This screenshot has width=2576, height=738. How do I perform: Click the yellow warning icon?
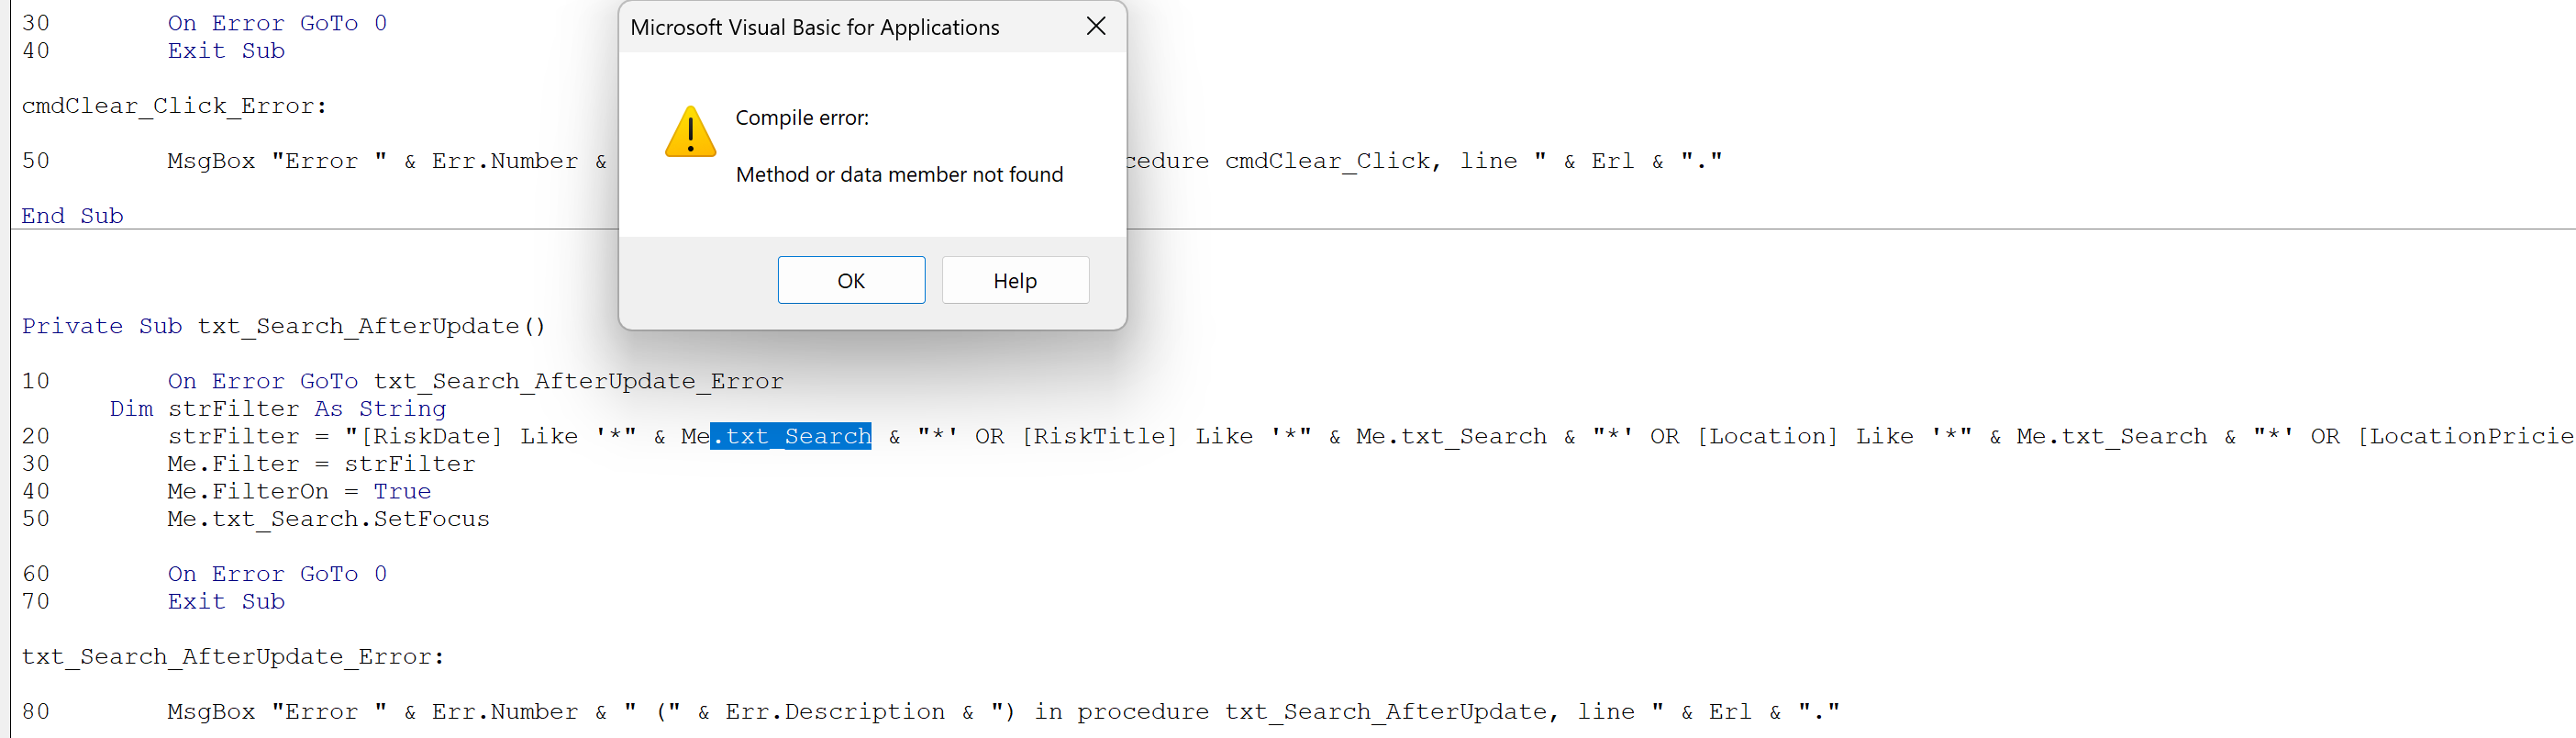pyautogui.click(x=690, y=132)
